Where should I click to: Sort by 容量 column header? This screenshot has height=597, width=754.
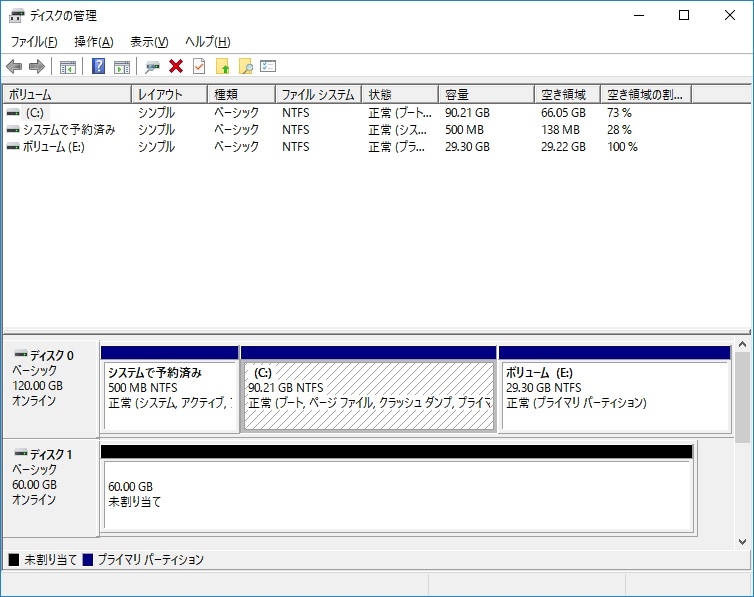pyautogui.click(x=487, y=94)
